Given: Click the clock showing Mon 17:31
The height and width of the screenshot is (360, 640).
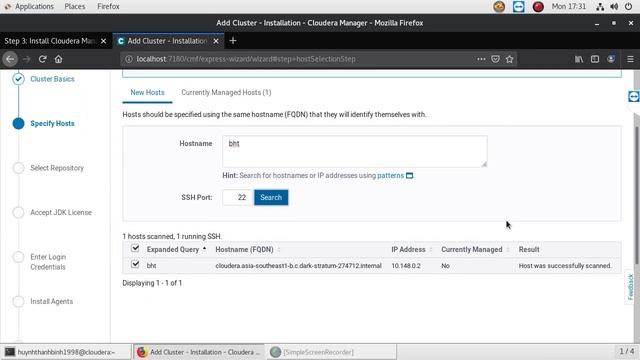Looking at the screenshot, I should point(569,7).
